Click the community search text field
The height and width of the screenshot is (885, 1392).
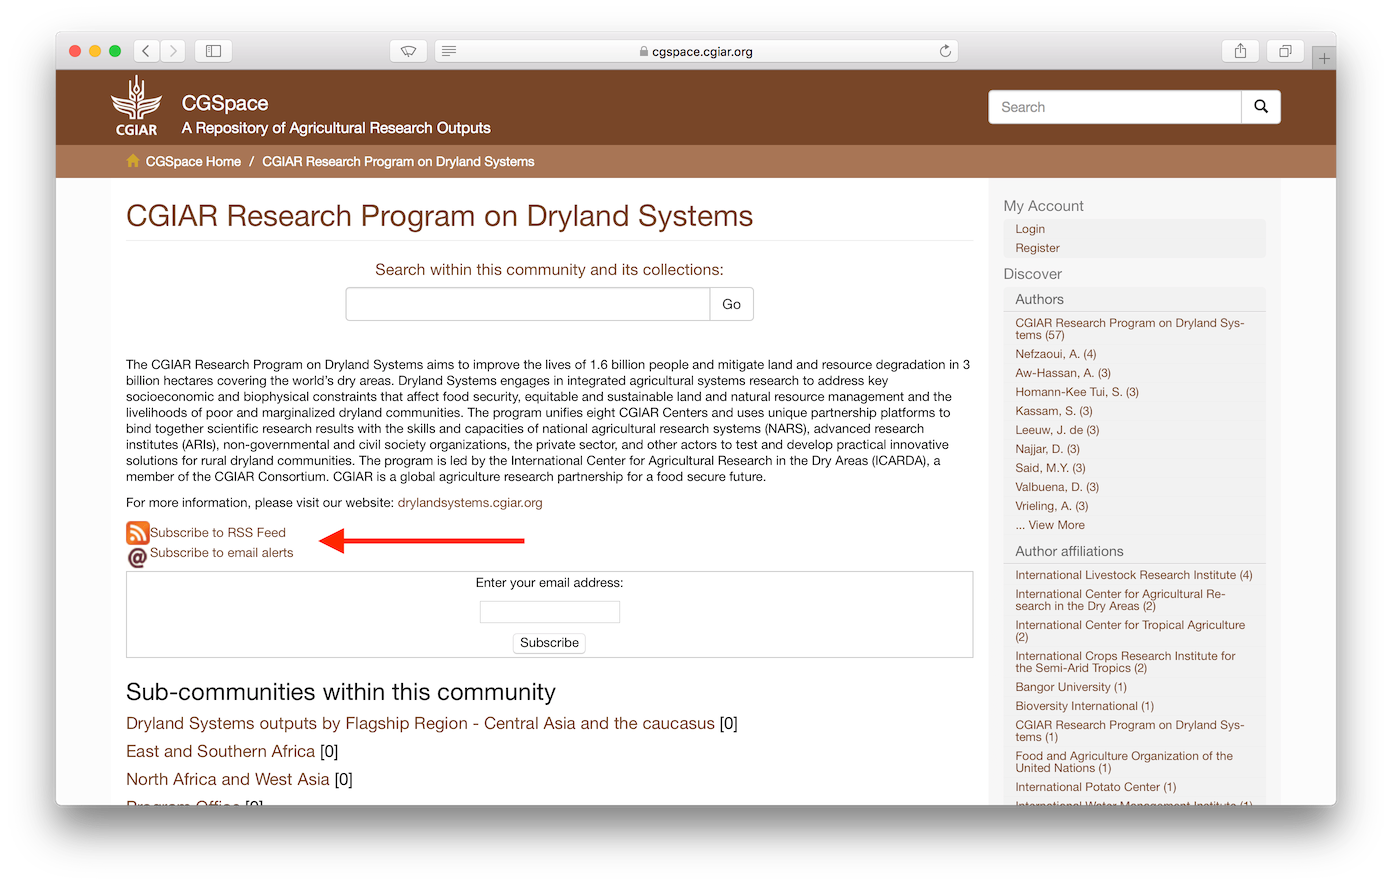(528, 304)
